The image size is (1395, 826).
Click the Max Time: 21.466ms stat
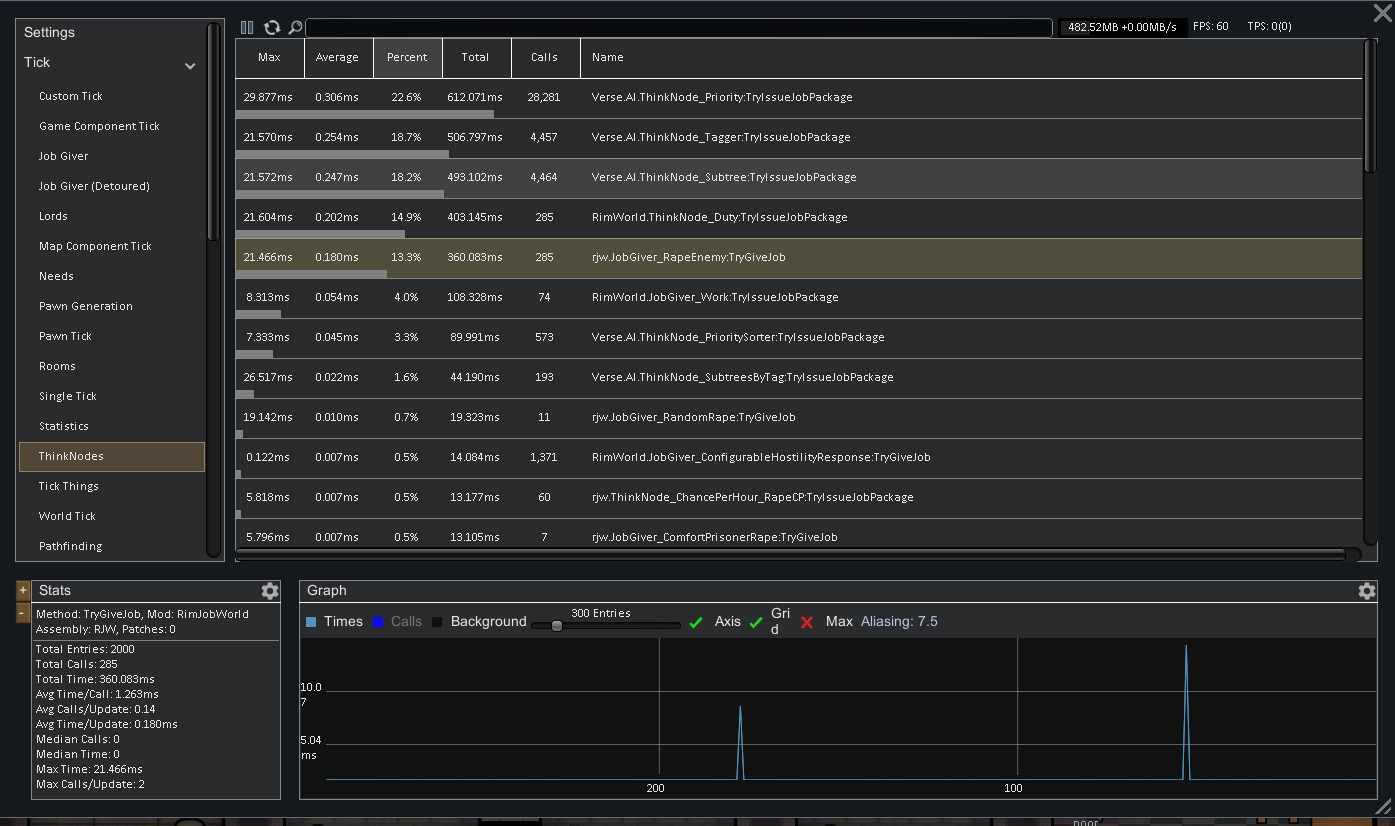point(89,769)
